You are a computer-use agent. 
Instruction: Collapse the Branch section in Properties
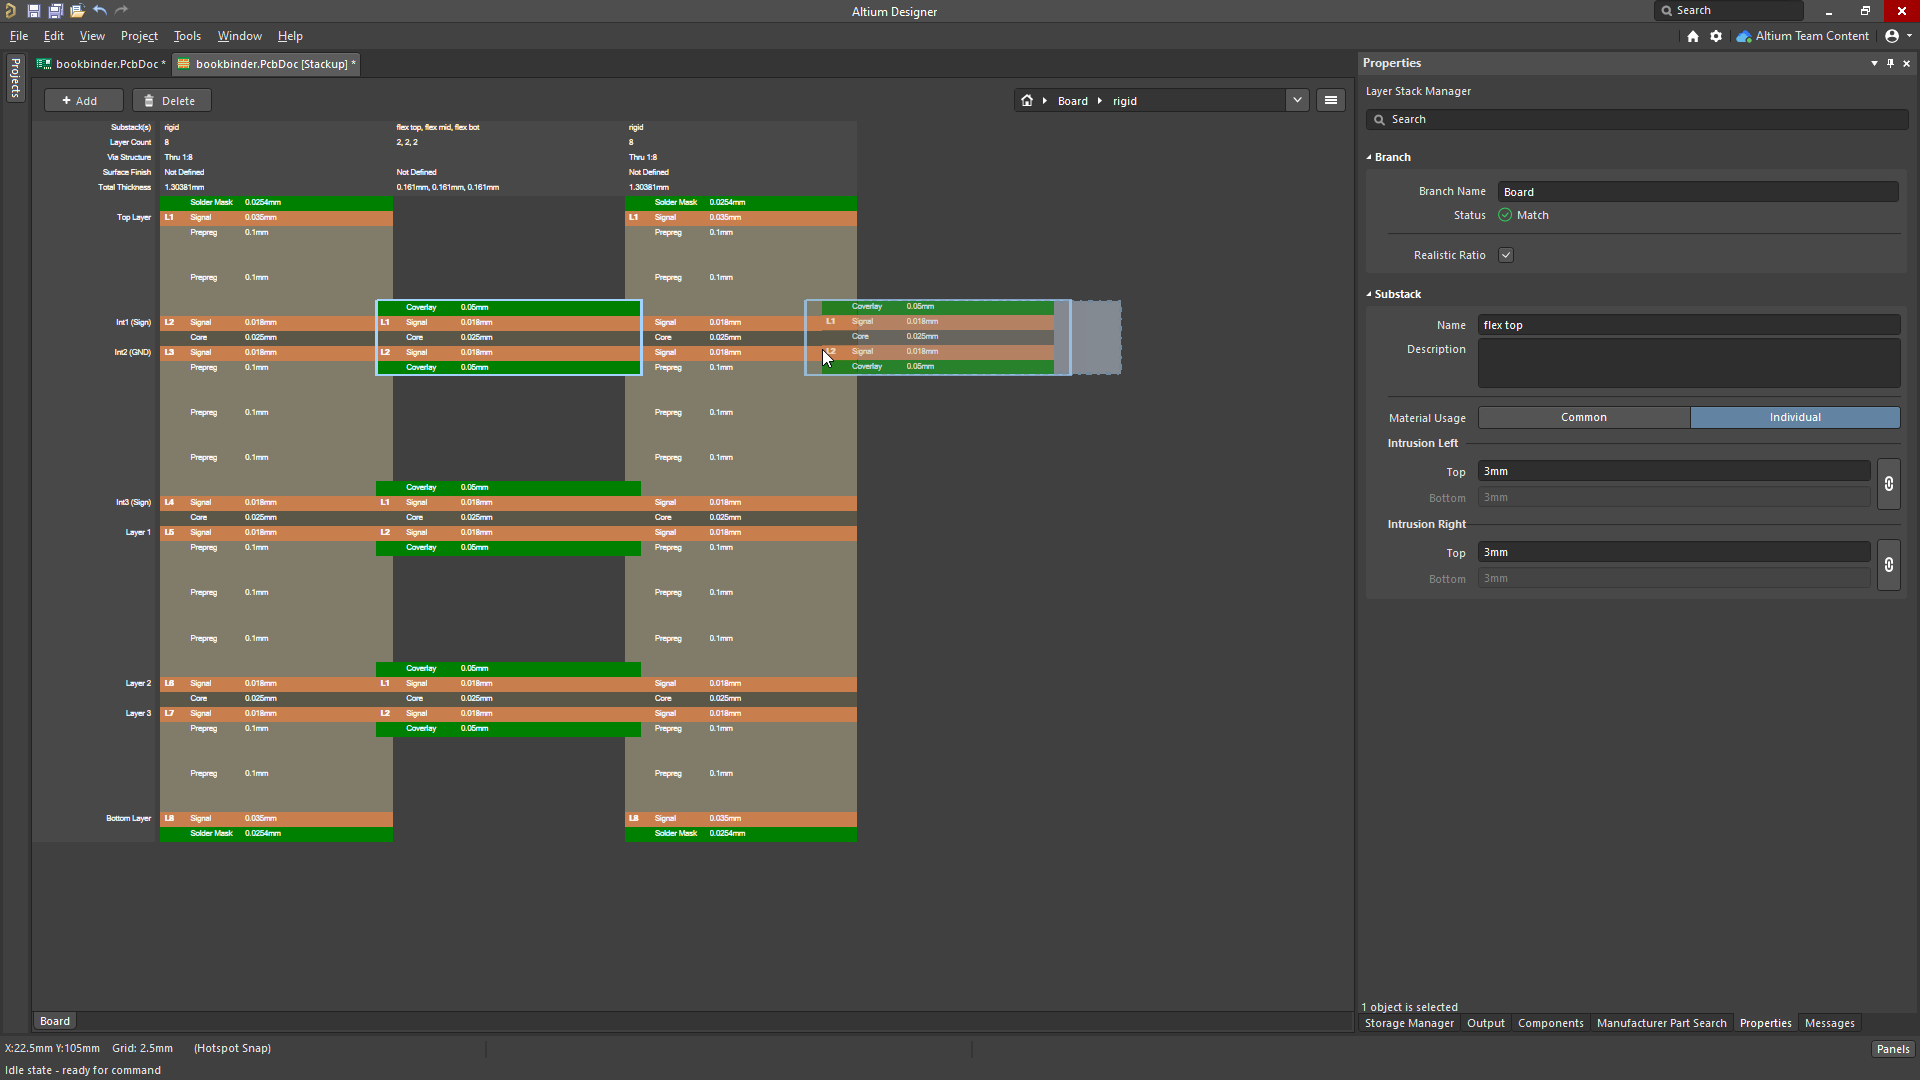1369,157
